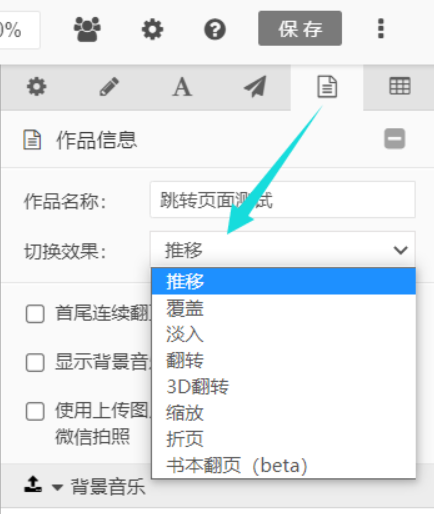Open help via the question mark icon
434x514 pixels.
click(215, 29)
